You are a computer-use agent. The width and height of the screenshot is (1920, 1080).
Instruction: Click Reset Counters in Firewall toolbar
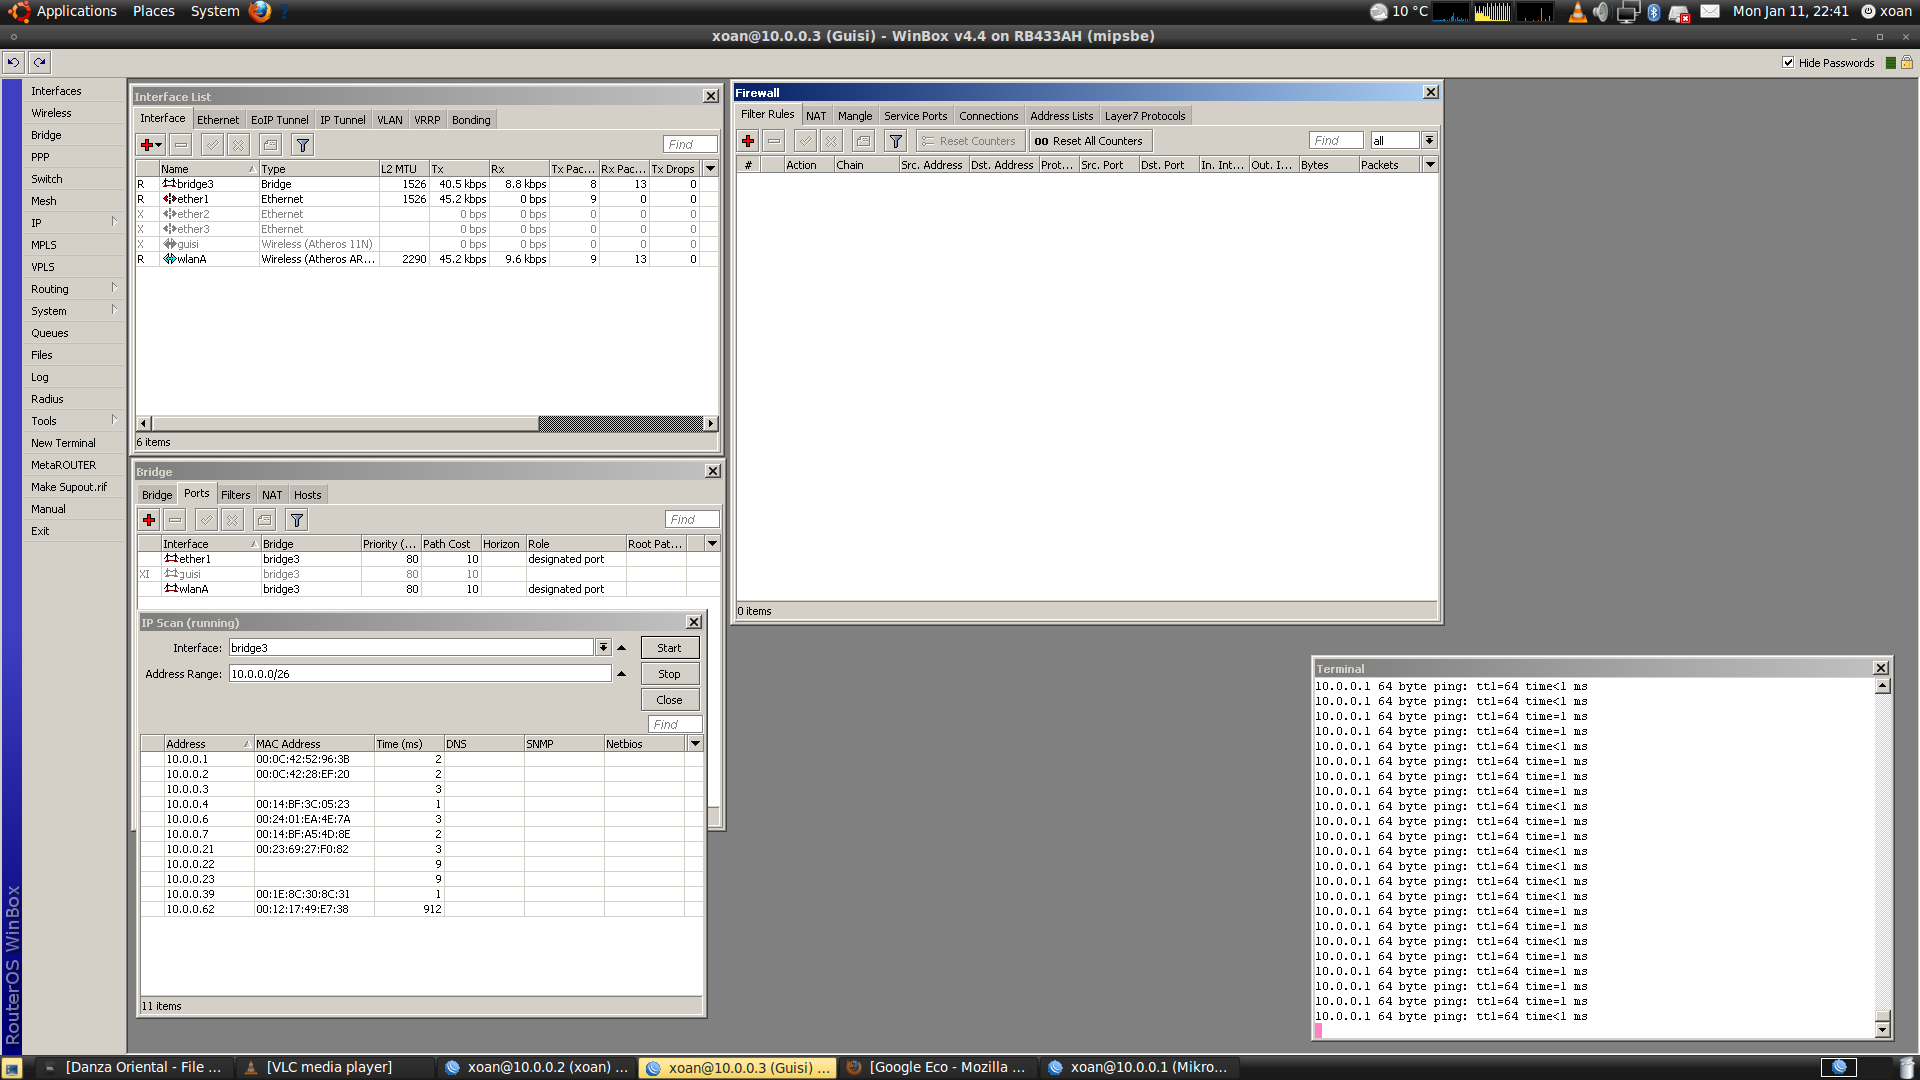point(969,141)
